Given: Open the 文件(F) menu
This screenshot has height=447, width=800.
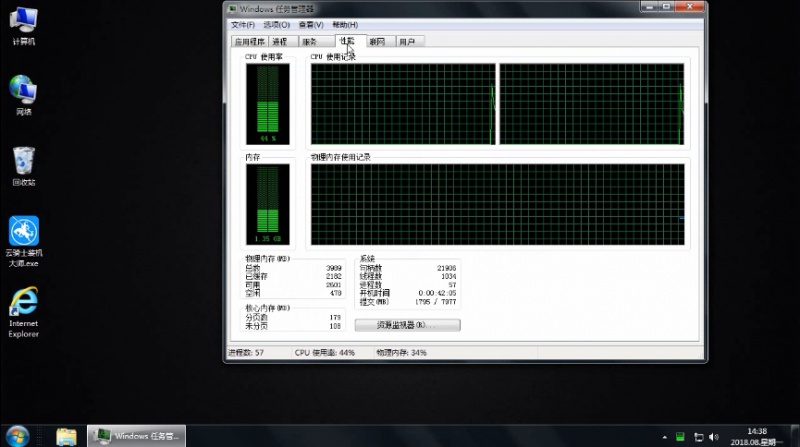Looking at the screenshot, I should tap(243, 24).
